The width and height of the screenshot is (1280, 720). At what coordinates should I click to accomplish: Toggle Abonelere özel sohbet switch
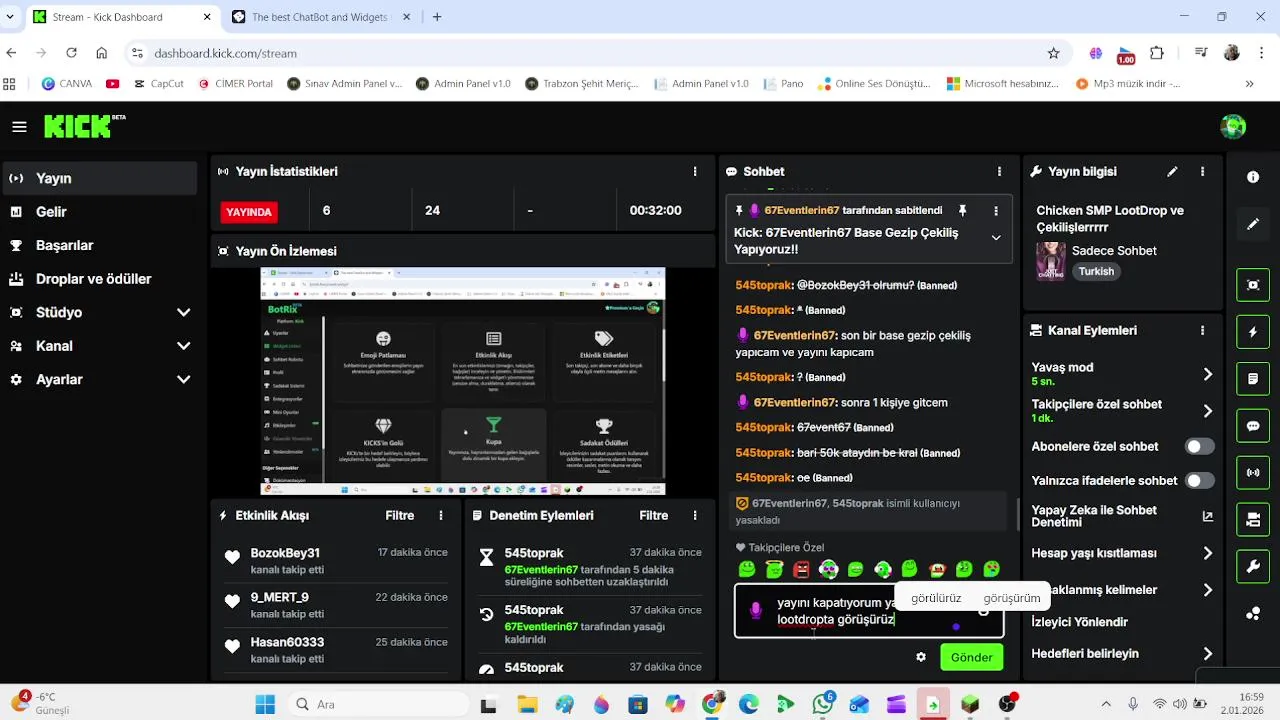pyautogui.click(x=1200, y=447)
